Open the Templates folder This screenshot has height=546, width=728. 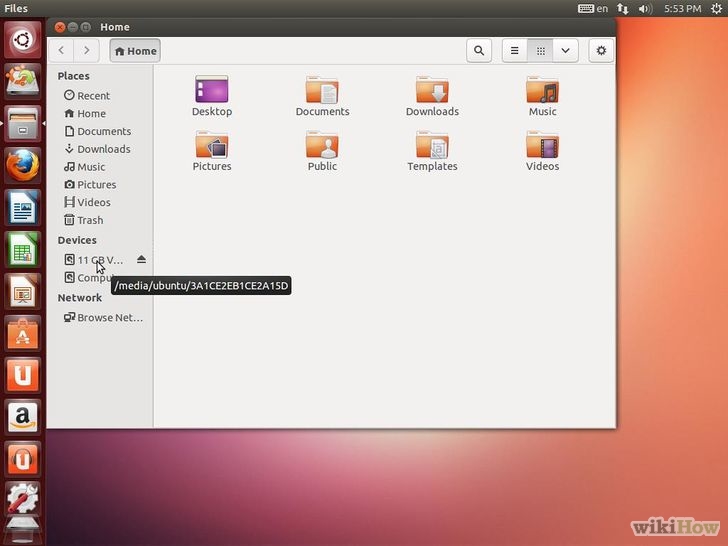pyautogui.click(x=432, y=151)
